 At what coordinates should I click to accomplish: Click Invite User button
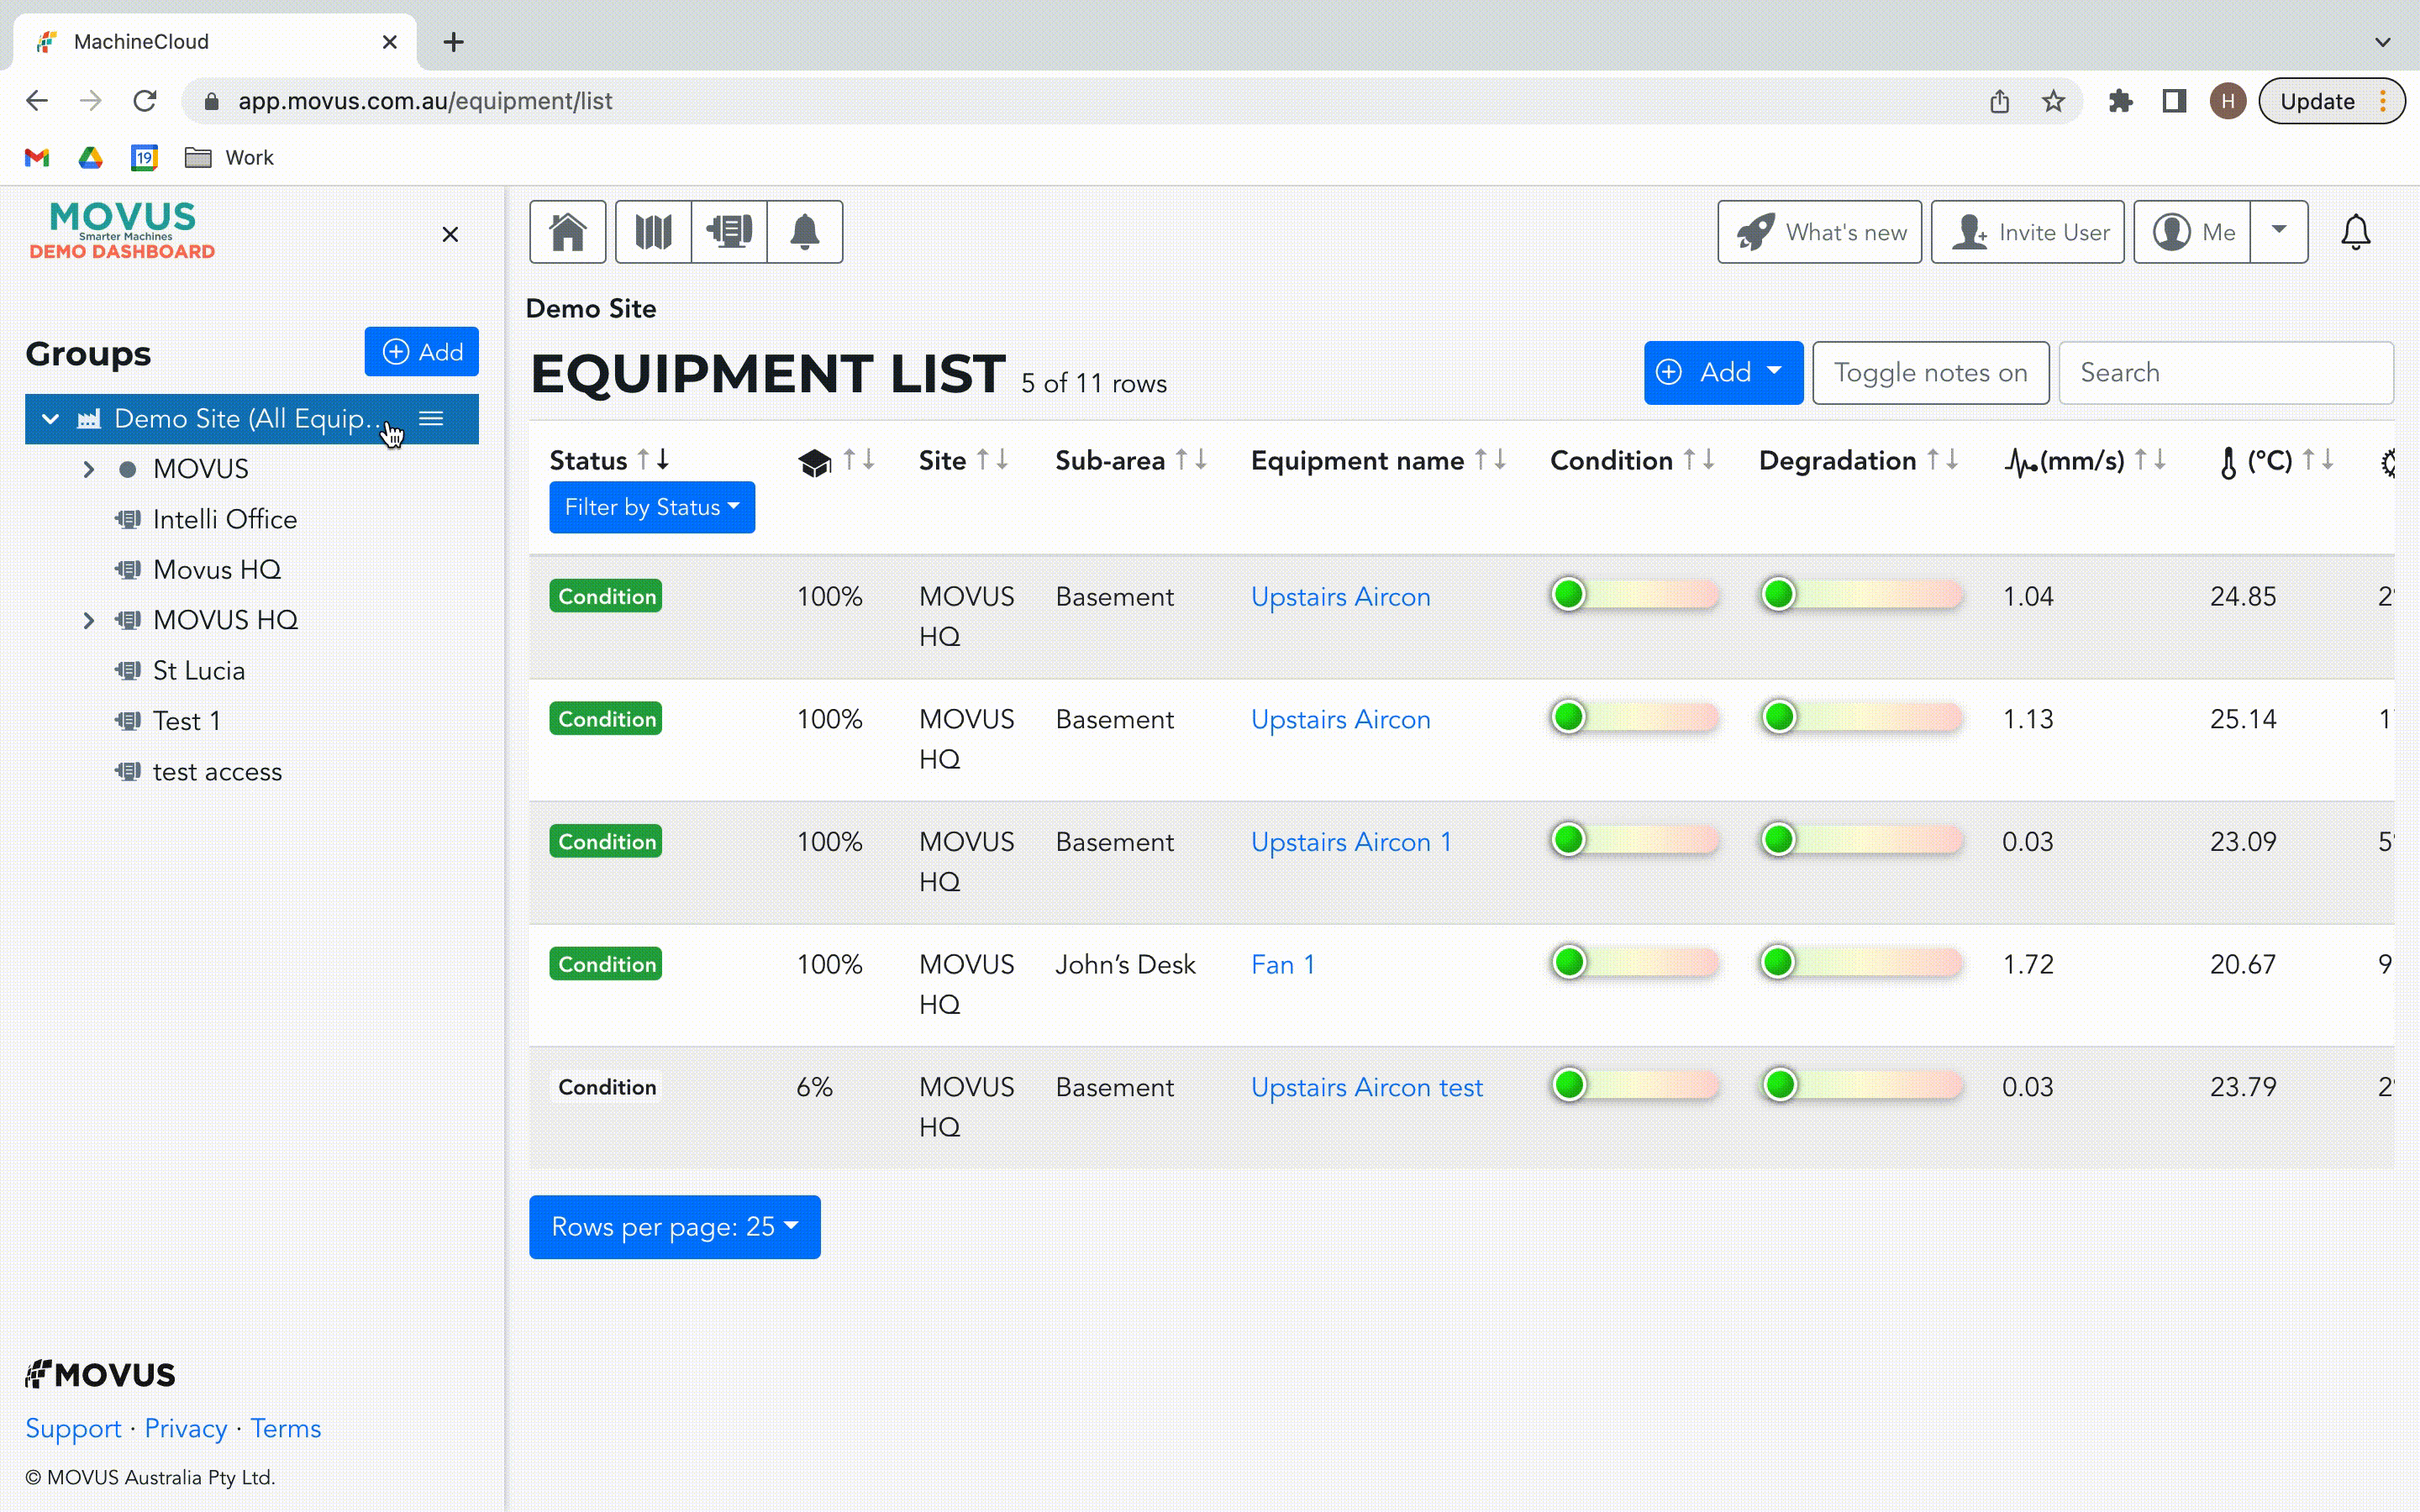pos(2027,232)
